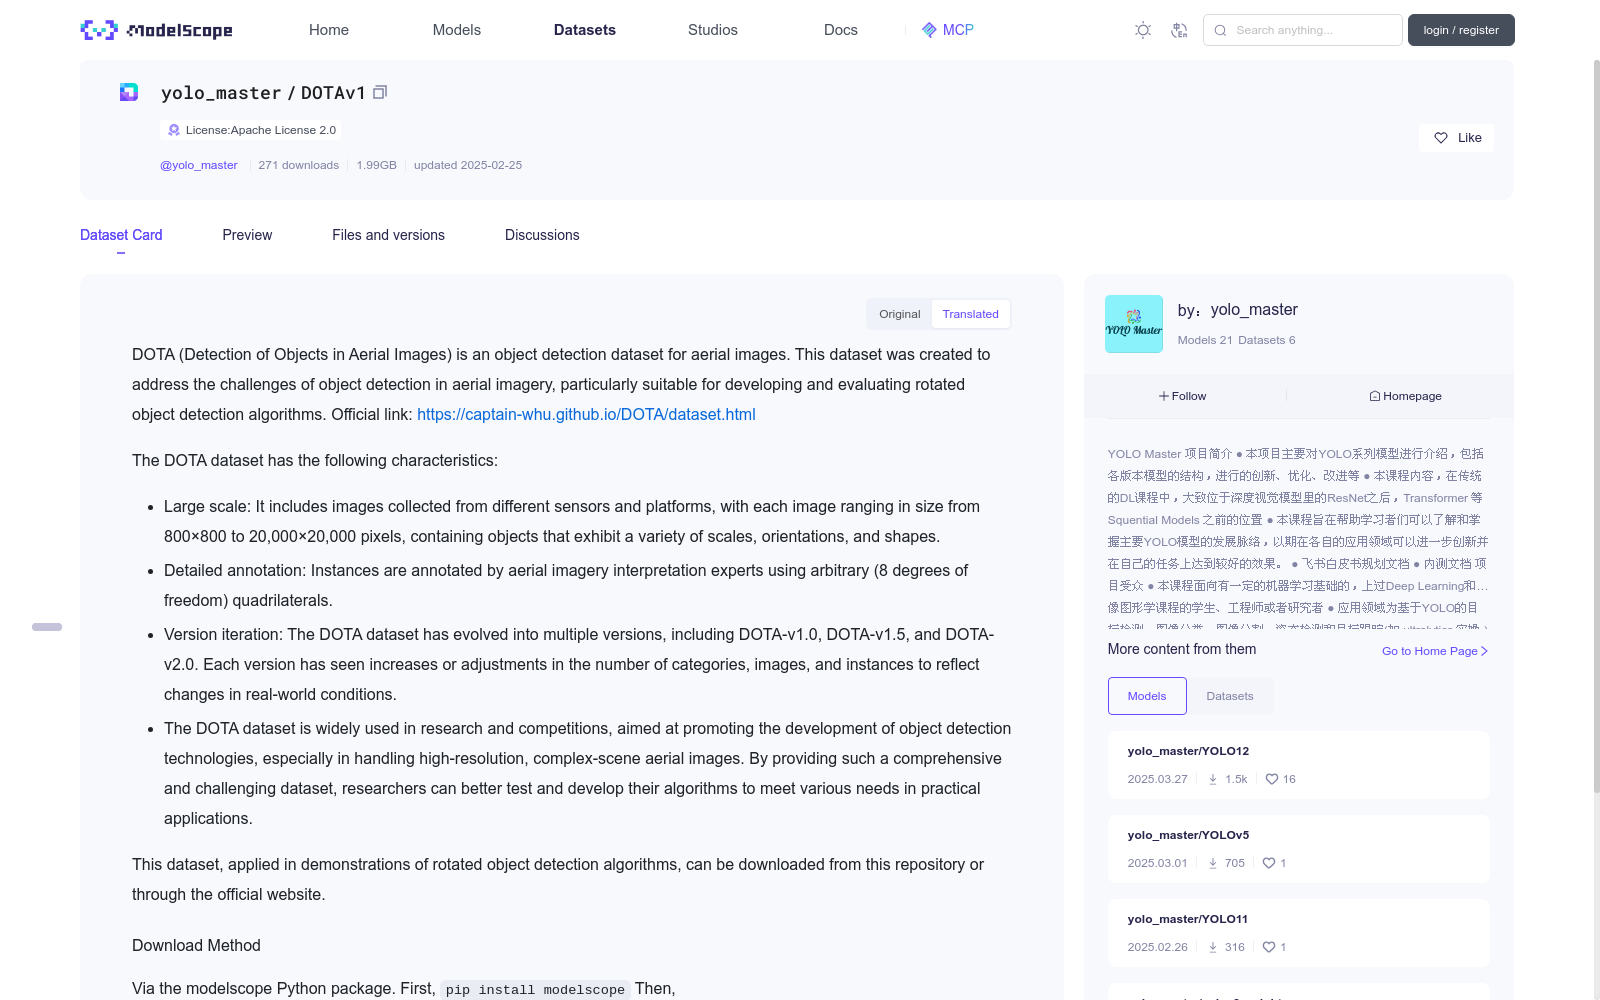Click the Search anything input field
This screenshot has height=1000, width=1600.
pyautogui.click(x=1303, y=30)
